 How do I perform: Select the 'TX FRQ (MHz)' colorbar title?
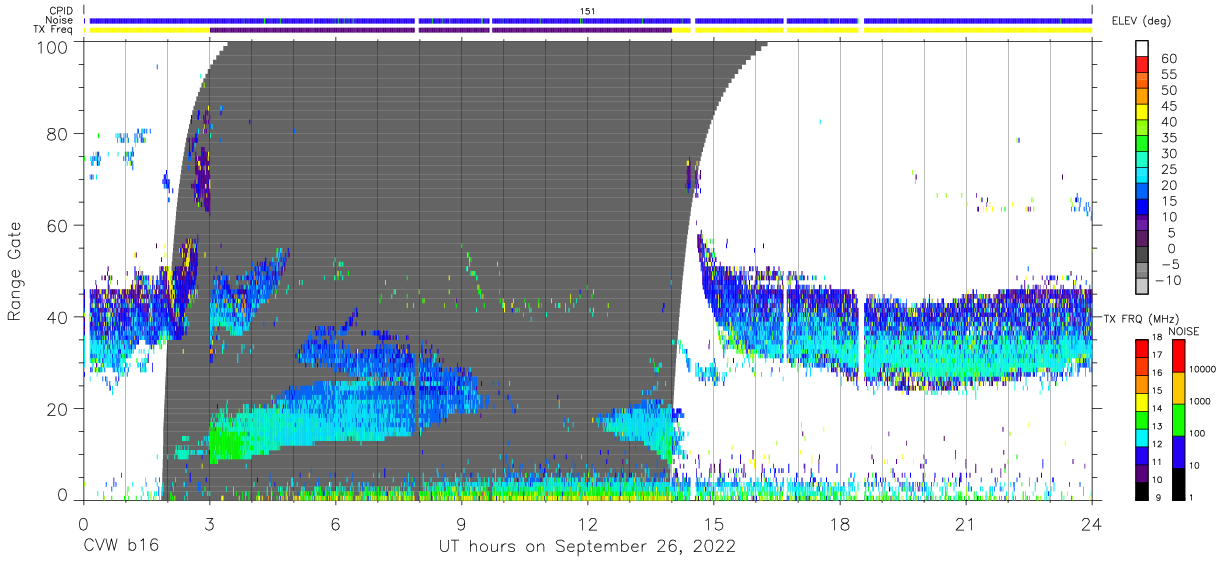(x=1140, y=319)
